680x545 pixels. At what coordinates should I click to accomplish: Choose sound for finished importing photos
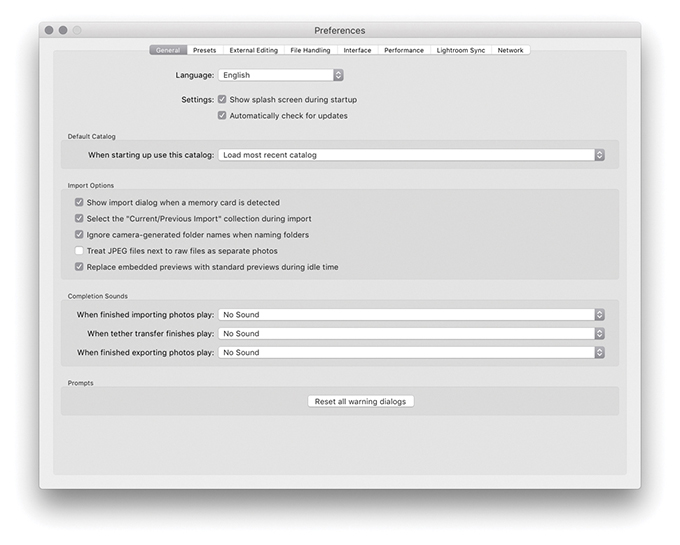click(411, 315)
